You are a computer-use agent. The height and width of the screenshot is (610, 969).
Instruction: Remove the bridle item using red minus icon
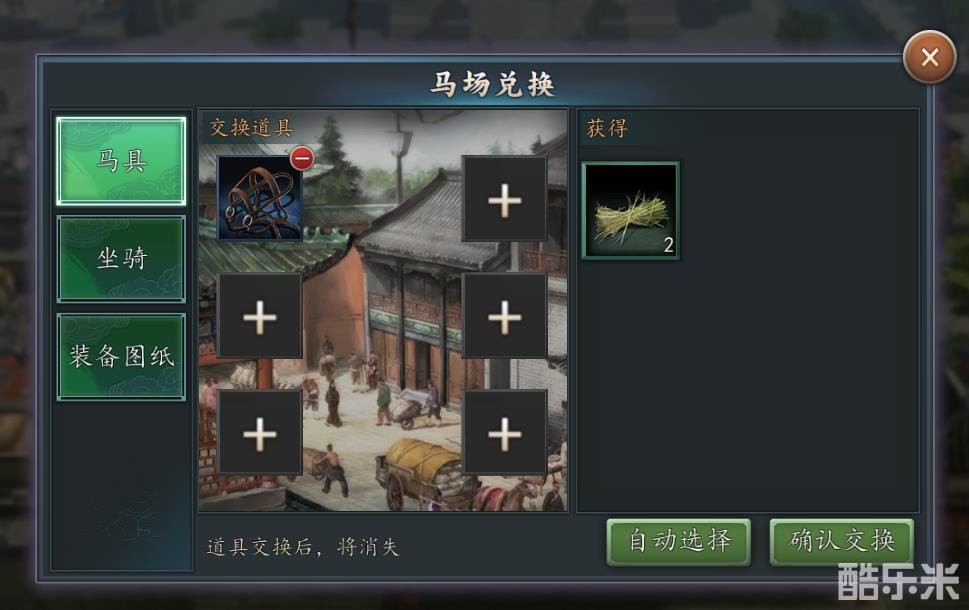[302, 158]
